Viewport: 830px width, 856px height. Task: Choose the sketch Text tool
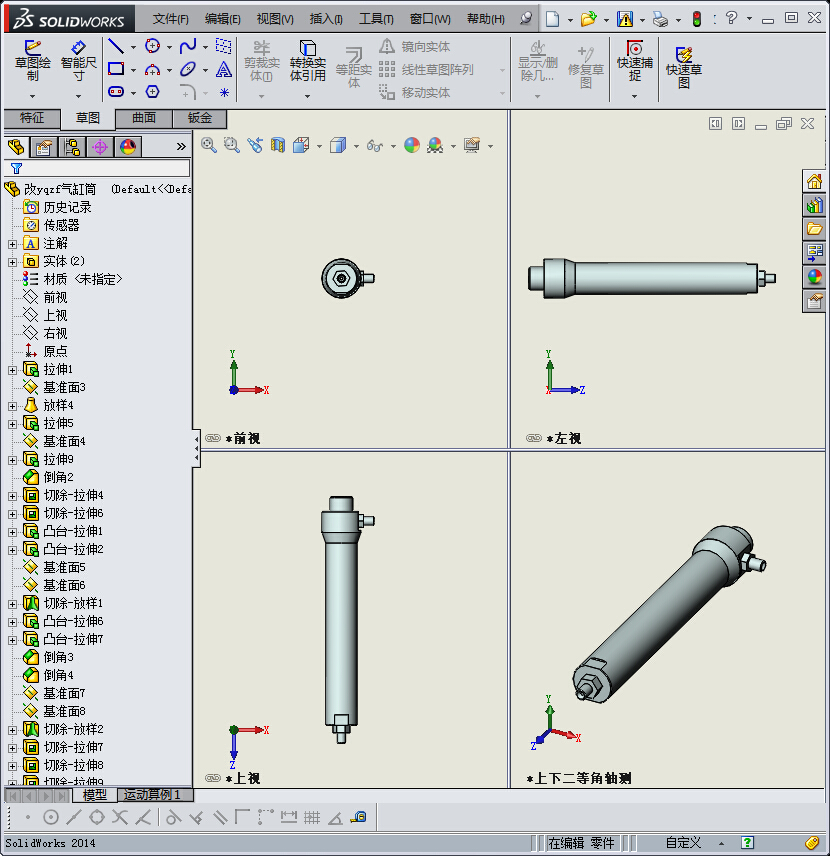(x=223, y=69)
